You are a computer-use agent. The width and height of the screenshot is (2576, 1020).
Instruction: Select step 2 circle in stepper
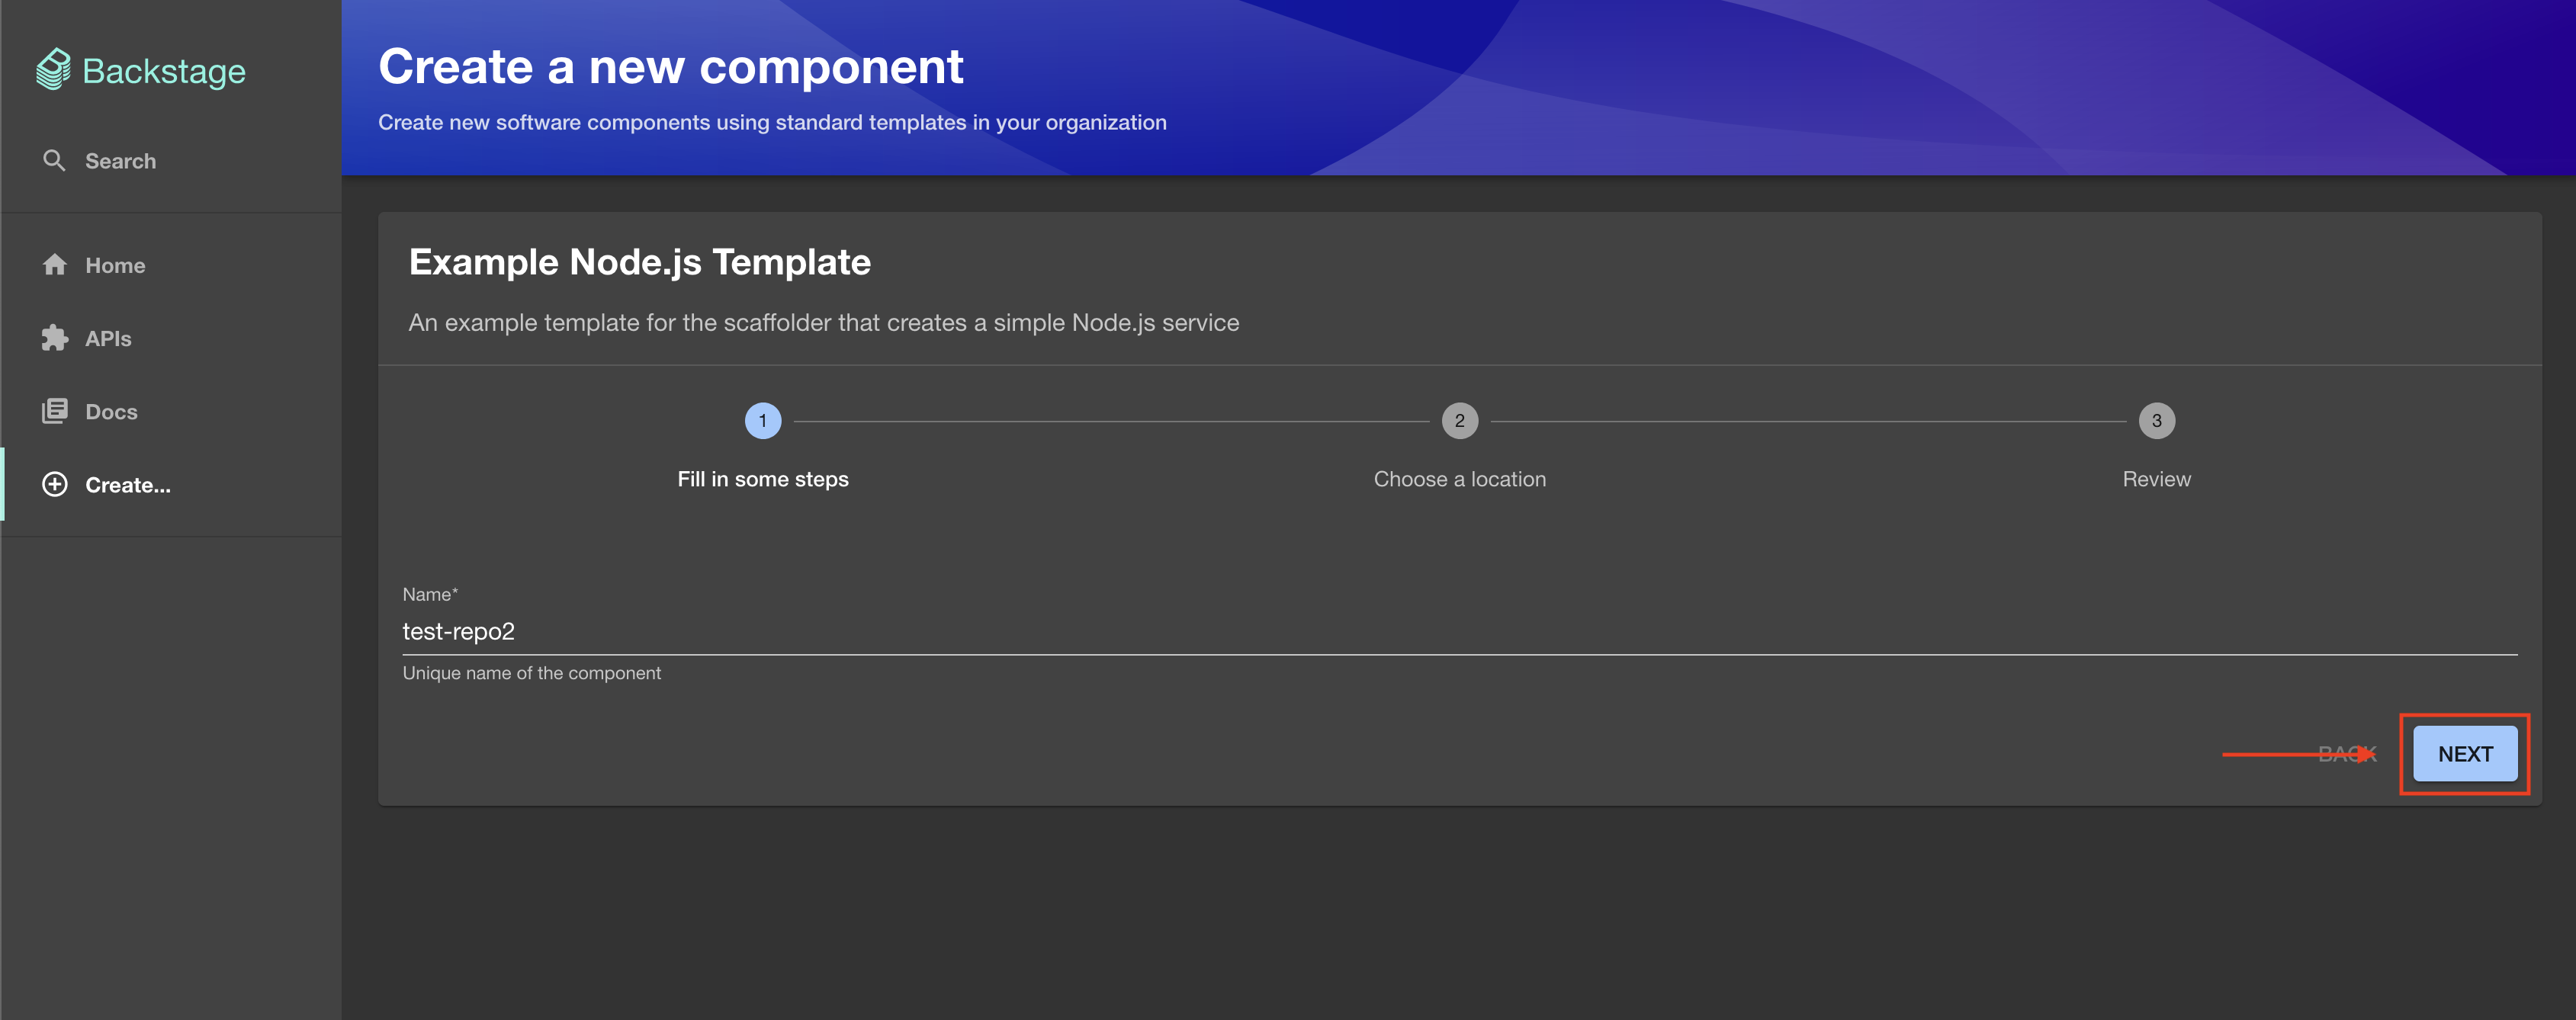(1459, 421)
